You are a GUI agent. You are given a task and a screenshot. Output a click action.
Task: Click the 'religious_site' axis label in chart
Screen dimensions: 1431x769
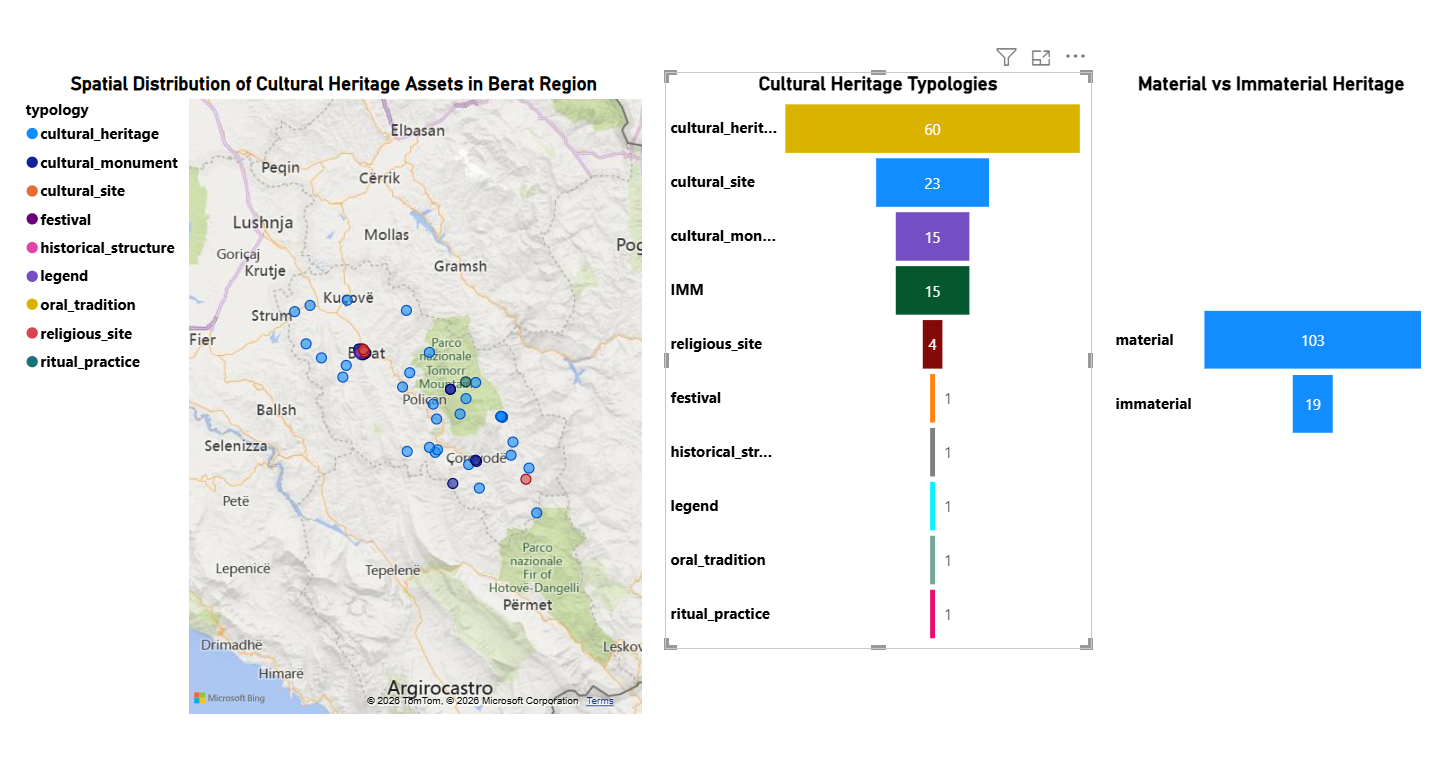(716, 345)
